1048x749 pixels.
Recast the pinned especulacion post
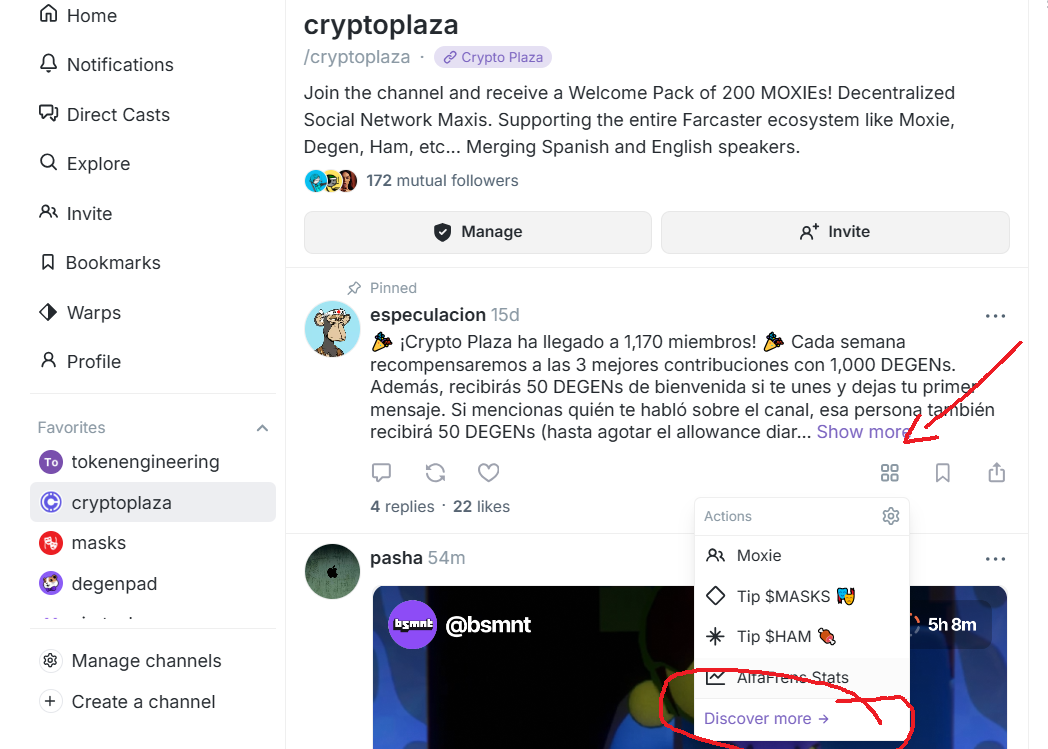[435, 473]
